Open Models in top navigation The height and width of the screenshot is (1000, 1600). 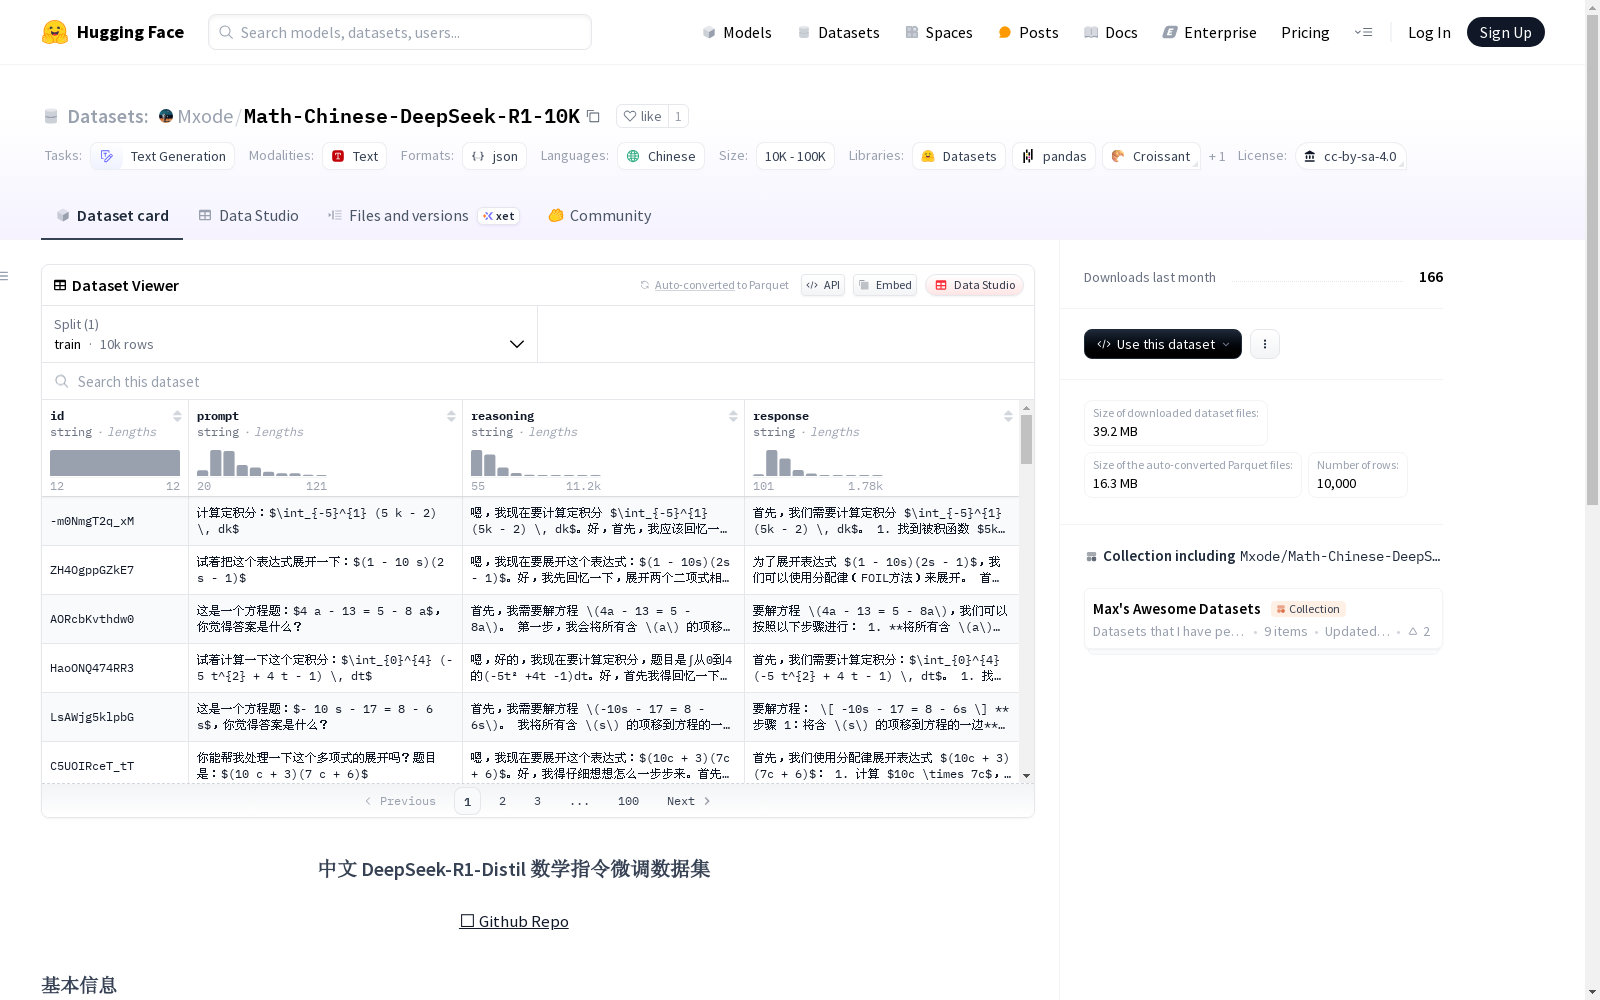click(737, 32)
